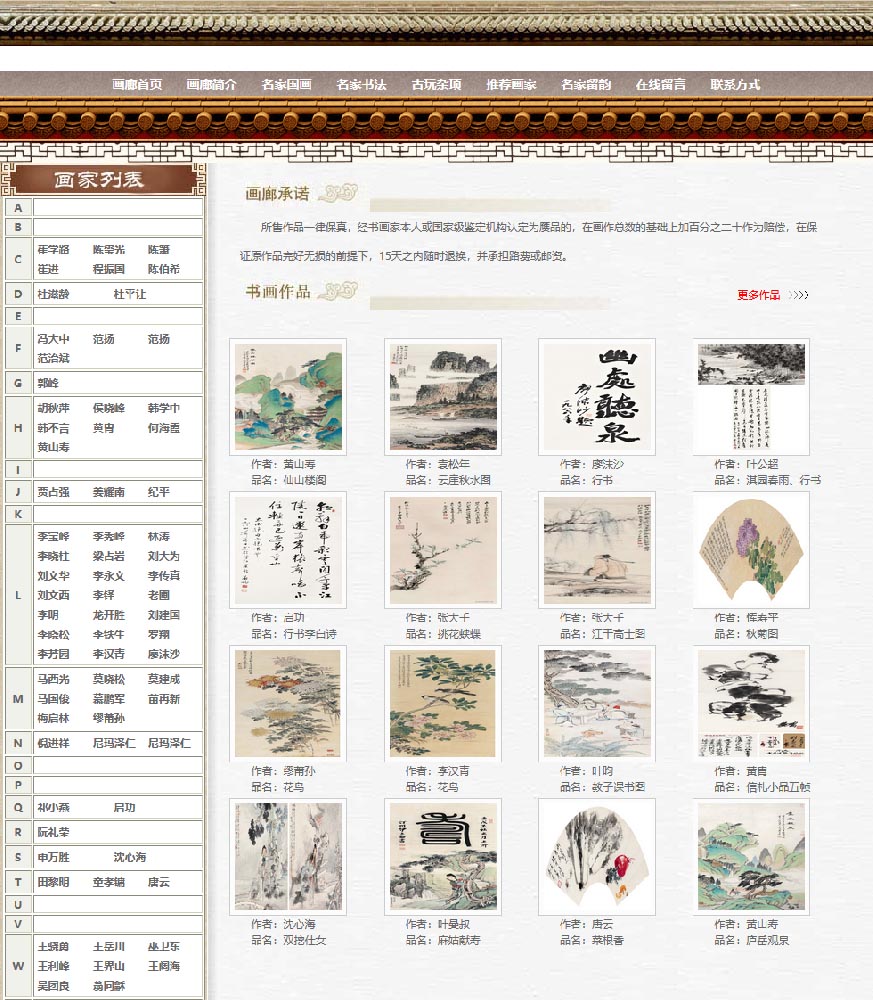This screenshot has height=1000, width=873.
Task: Open painter 韩学中 from the list
Action: (x=164, y=408)
